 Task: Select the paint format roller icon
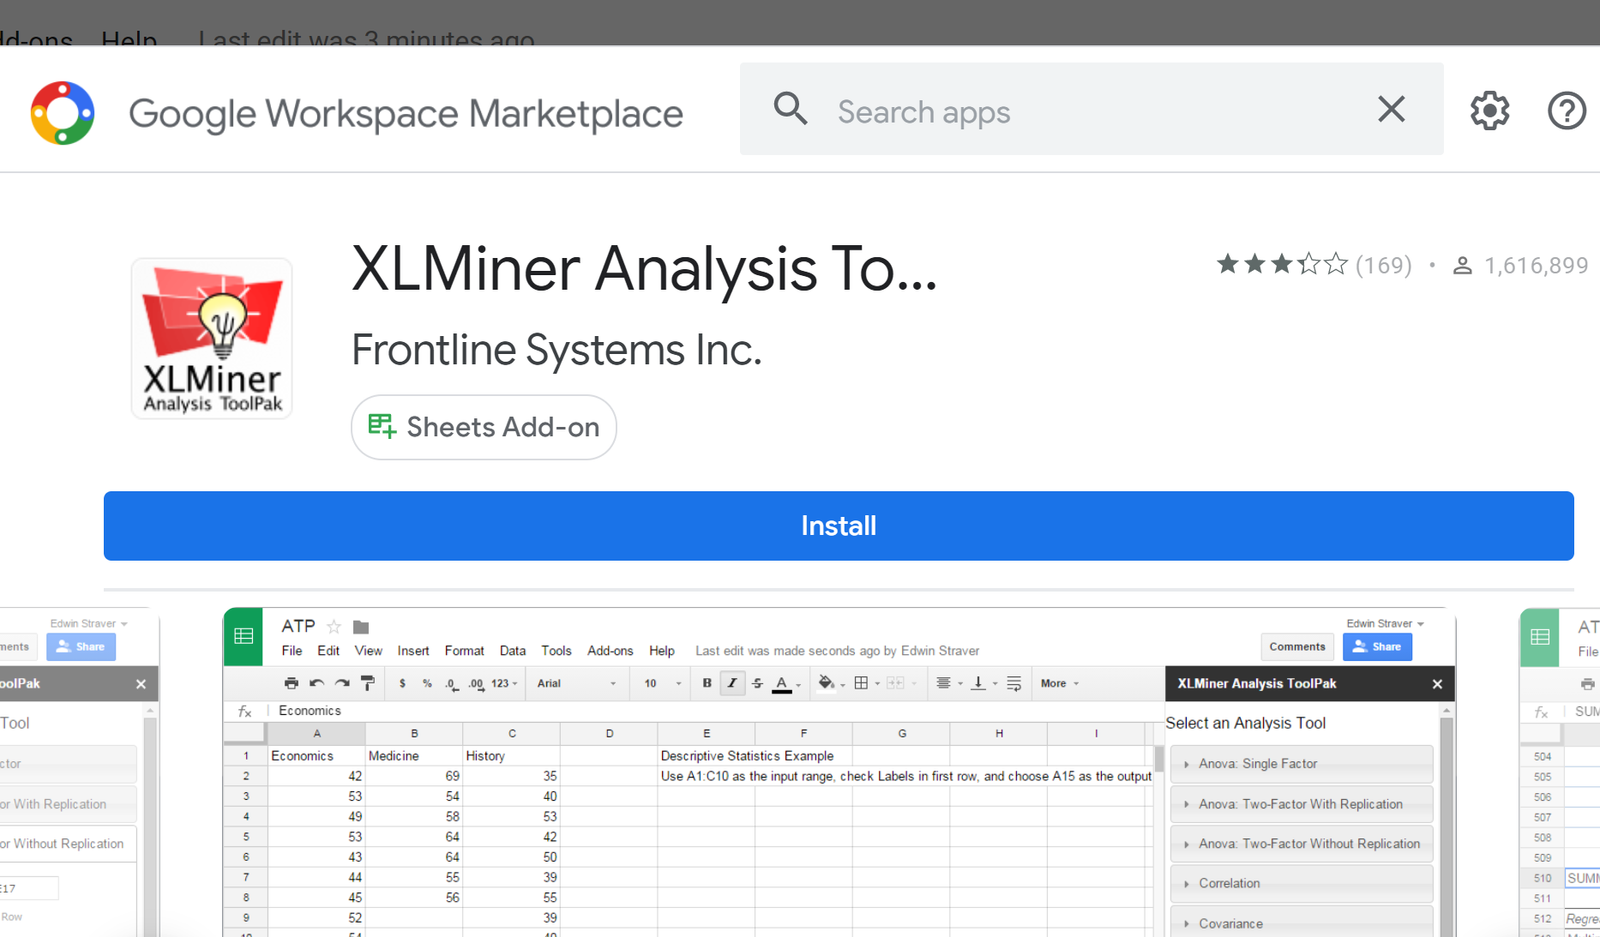[367, 683]
